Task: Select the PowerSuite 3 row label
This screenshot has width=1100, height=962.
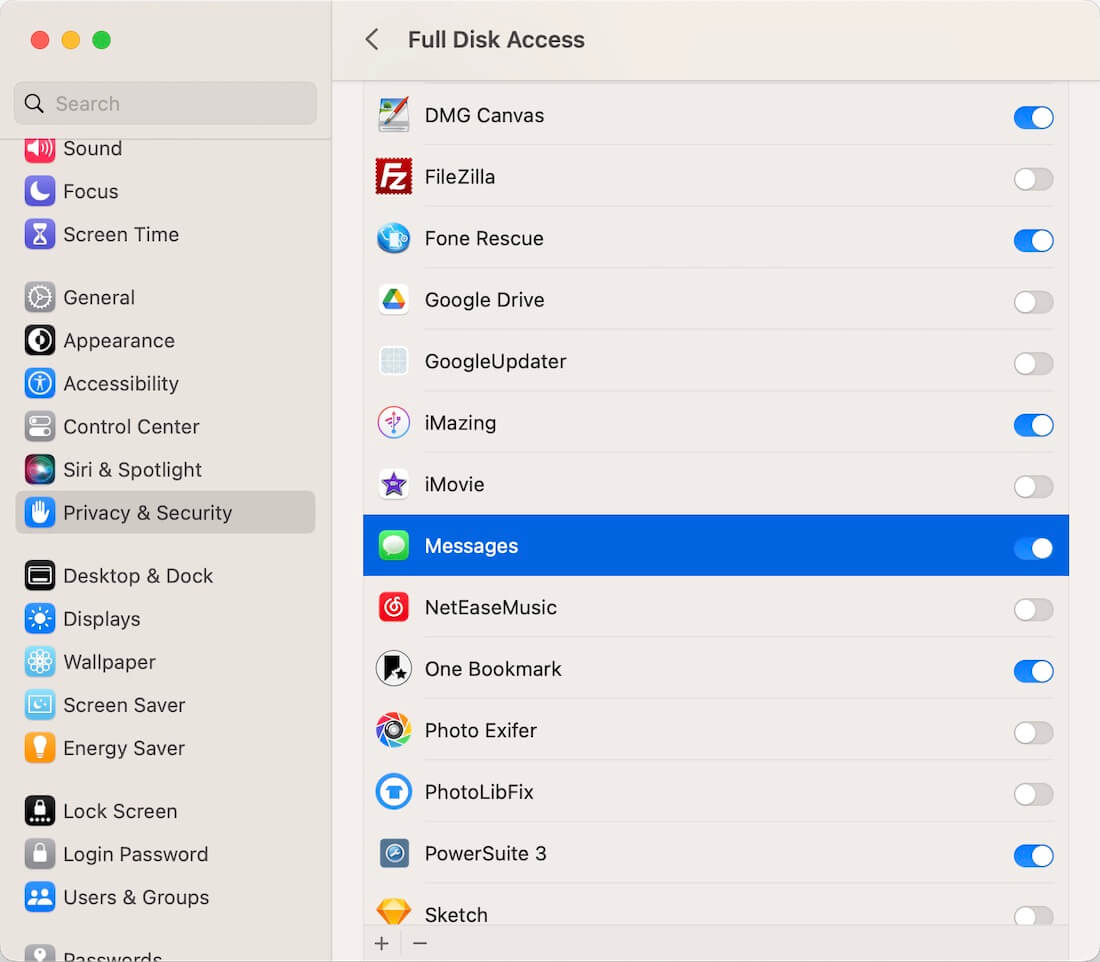Action: (485, 854)
